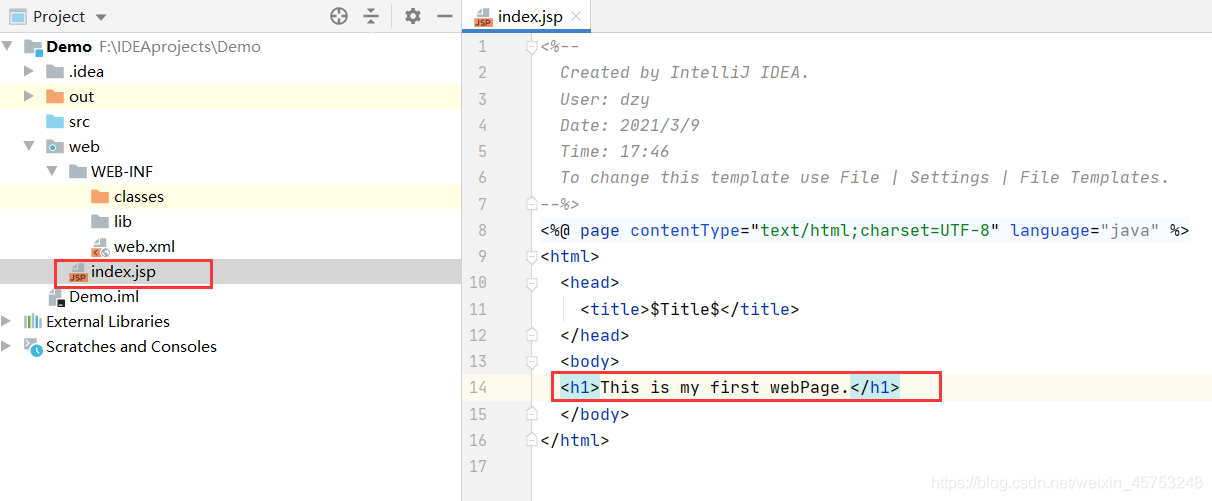Image resolution: width=1212 pixels, height=501 pixels.
Task: Click the .idea folder icon
Action: pyautogui.click(x=55, y=72)
